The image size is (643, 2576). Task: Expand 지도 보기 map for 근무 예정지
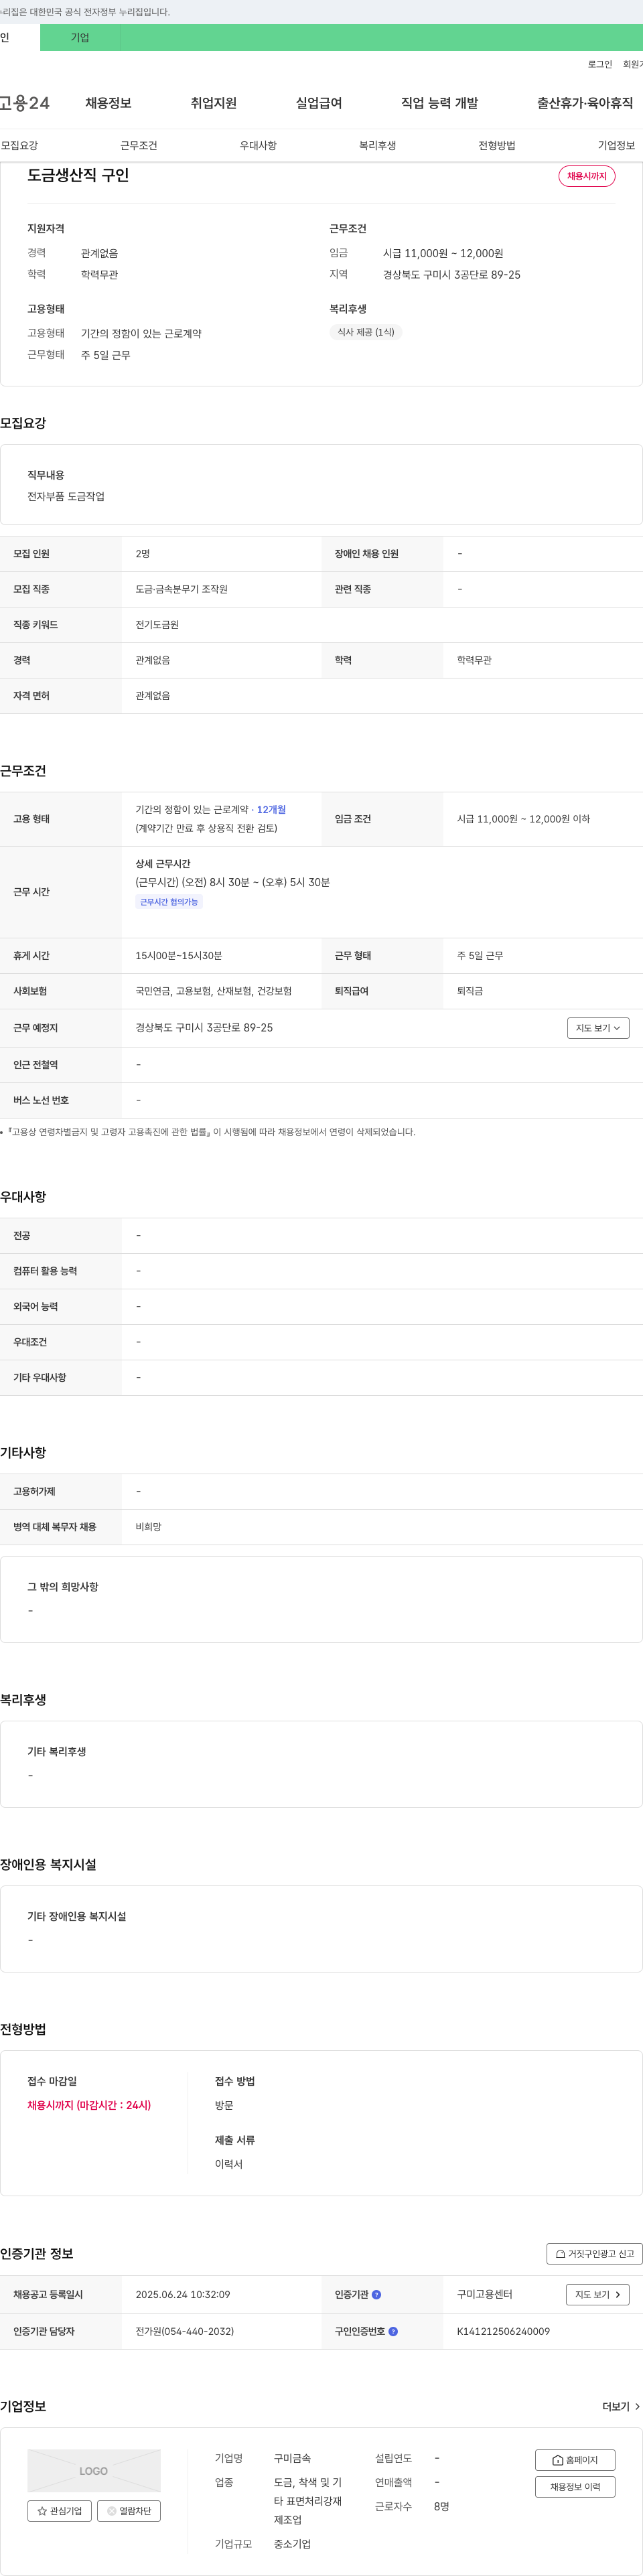[598, 1028]
